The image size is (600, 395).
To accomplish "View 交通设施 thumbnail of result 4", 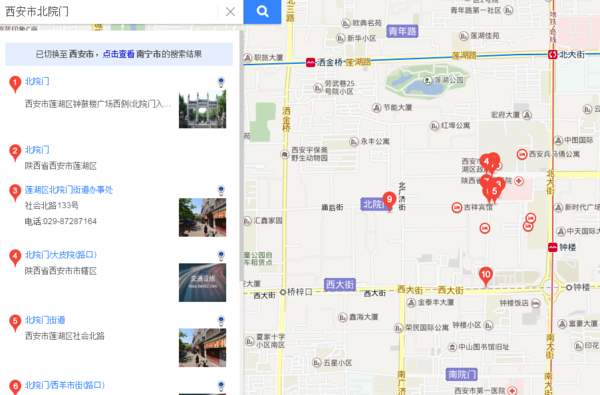I will pyautogui.click(x=202, y=282).
